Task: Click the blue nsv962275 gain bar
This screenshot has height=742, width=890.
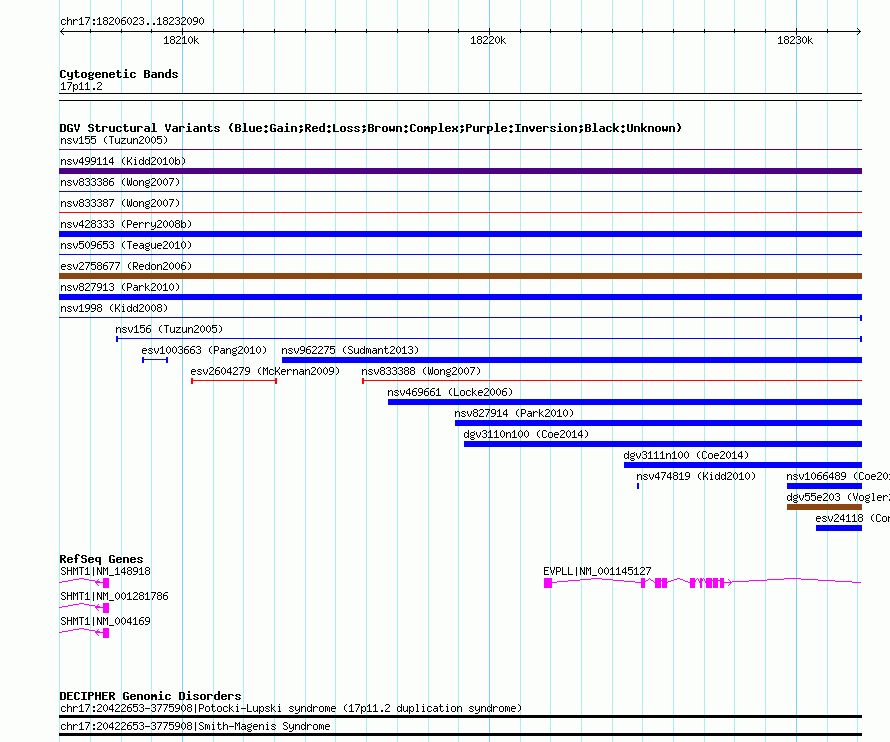Action: click(572, 360)
